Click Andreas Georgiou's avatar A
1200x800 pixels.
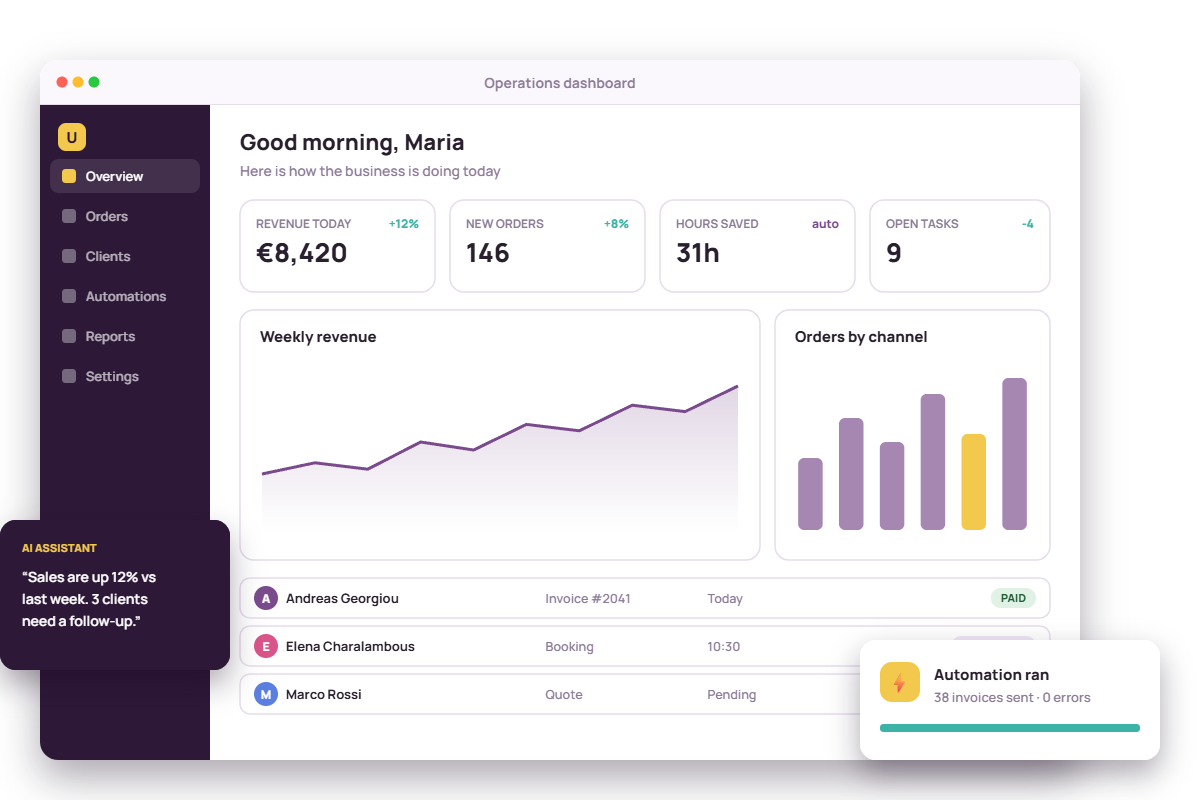(x=265, y=598)
